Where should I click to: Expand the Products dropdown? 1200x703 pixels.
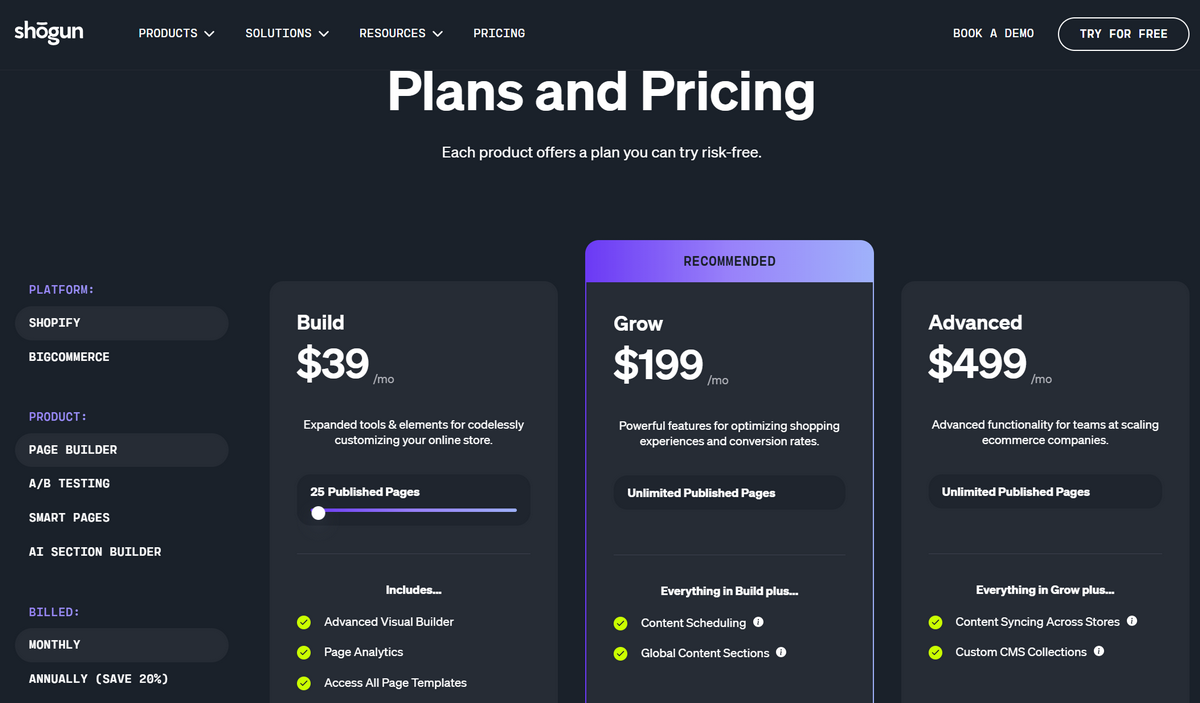[176, 33]
